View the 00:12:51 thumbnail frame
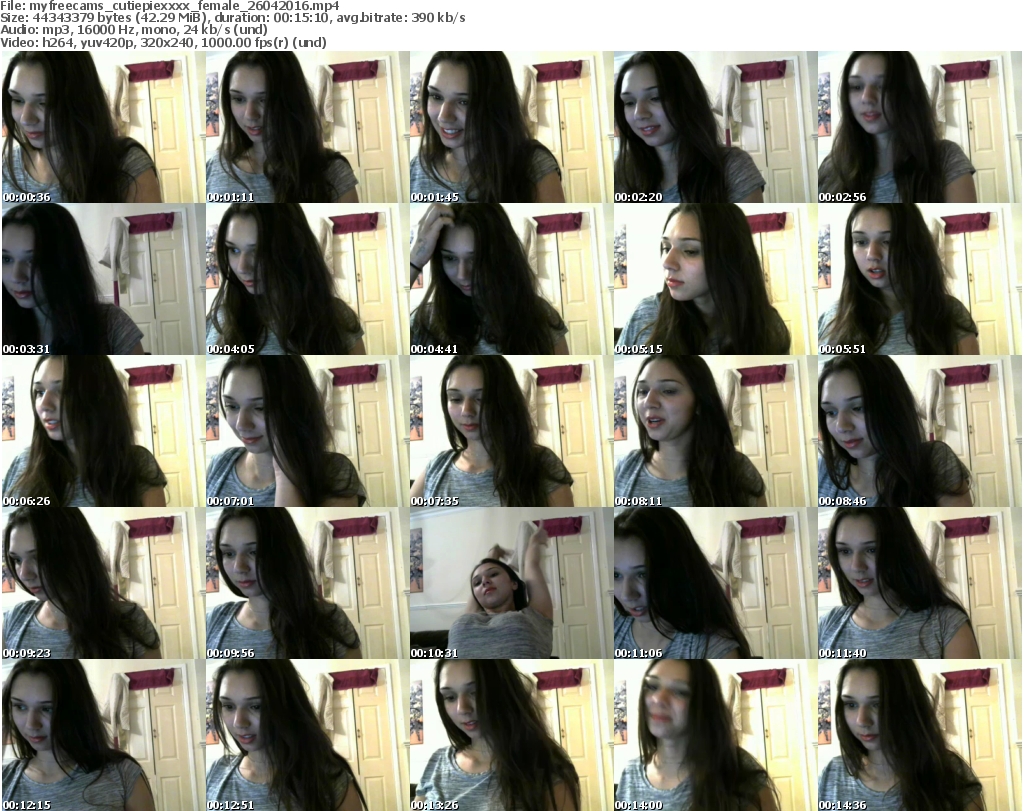1024x811 pixels. click(x=307, y=735)
